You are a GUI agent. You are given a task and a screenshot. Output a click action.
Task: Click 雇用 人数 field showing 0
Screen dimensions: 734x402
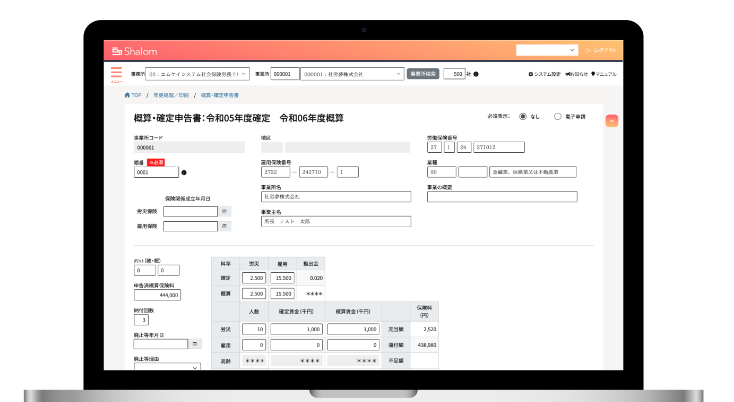click(254, 345)
